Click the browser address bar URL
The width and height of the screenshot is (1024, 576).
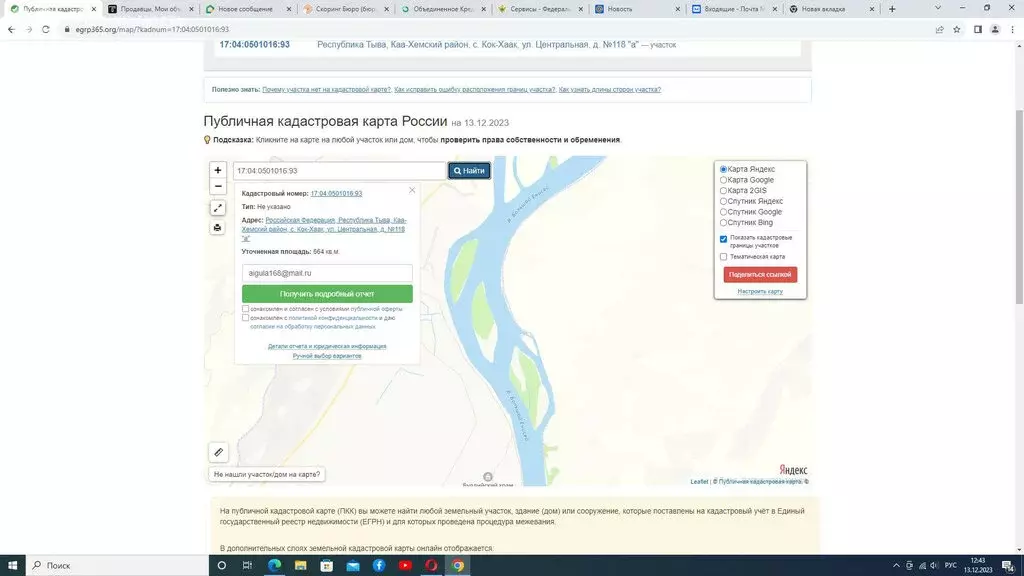click(x=152, y=29)
